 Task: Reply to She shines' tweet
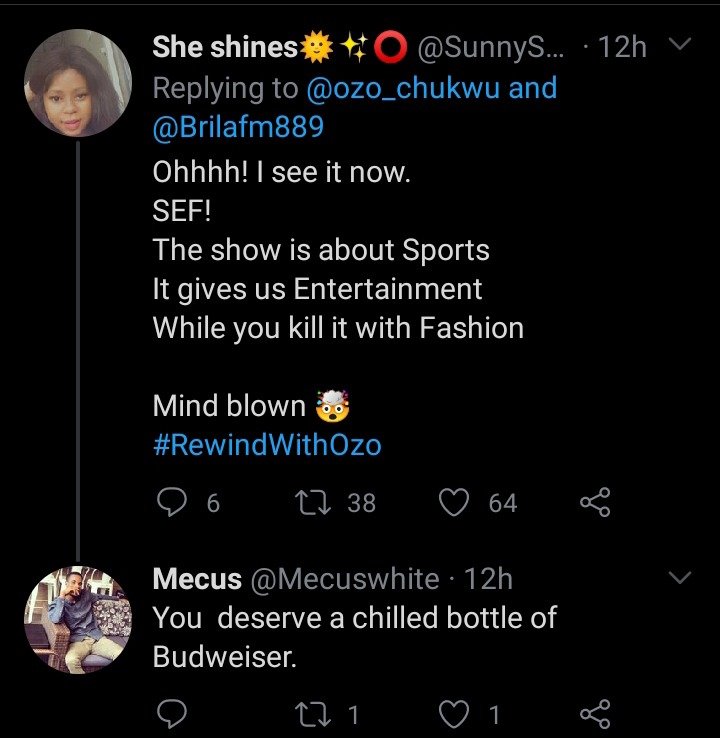[x=174, y=502]
